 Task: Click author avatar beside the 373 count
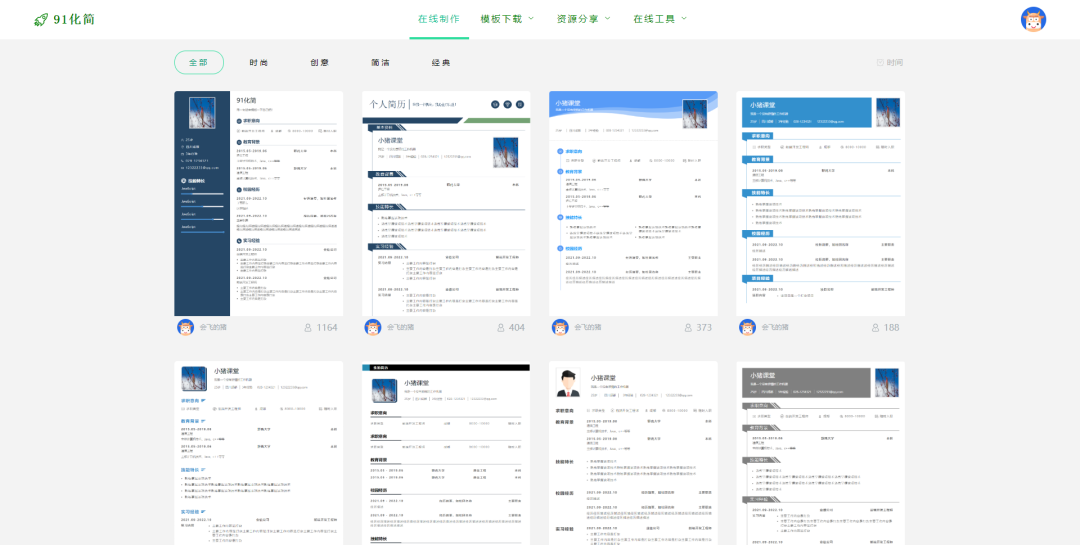560,327
